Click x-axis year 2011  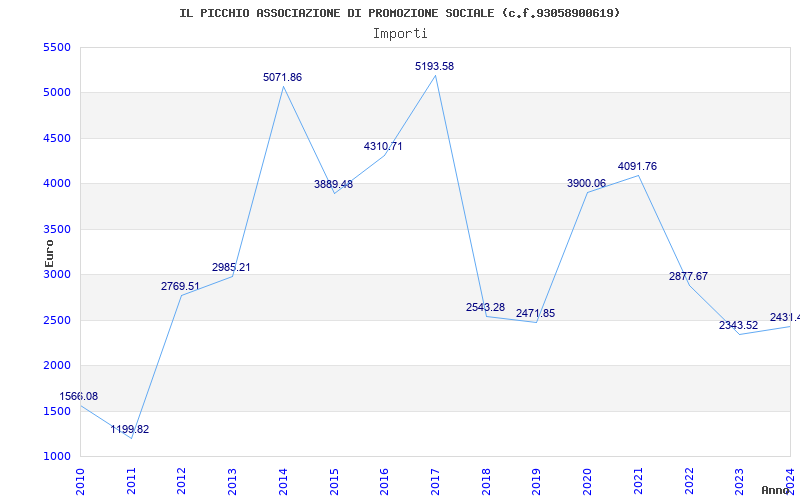pyautogui.click(x=131, y=481)
